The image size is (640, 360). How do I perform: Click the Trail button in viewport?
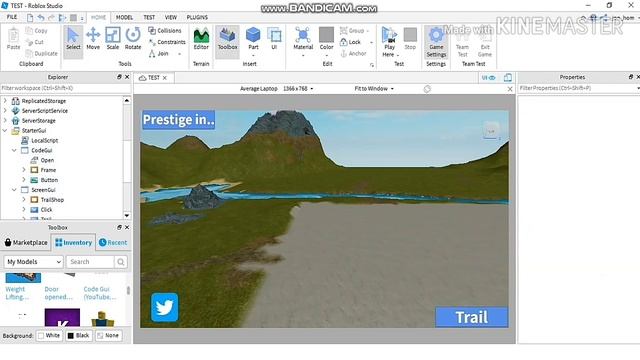pyautogui.click(x=471, y=317)
